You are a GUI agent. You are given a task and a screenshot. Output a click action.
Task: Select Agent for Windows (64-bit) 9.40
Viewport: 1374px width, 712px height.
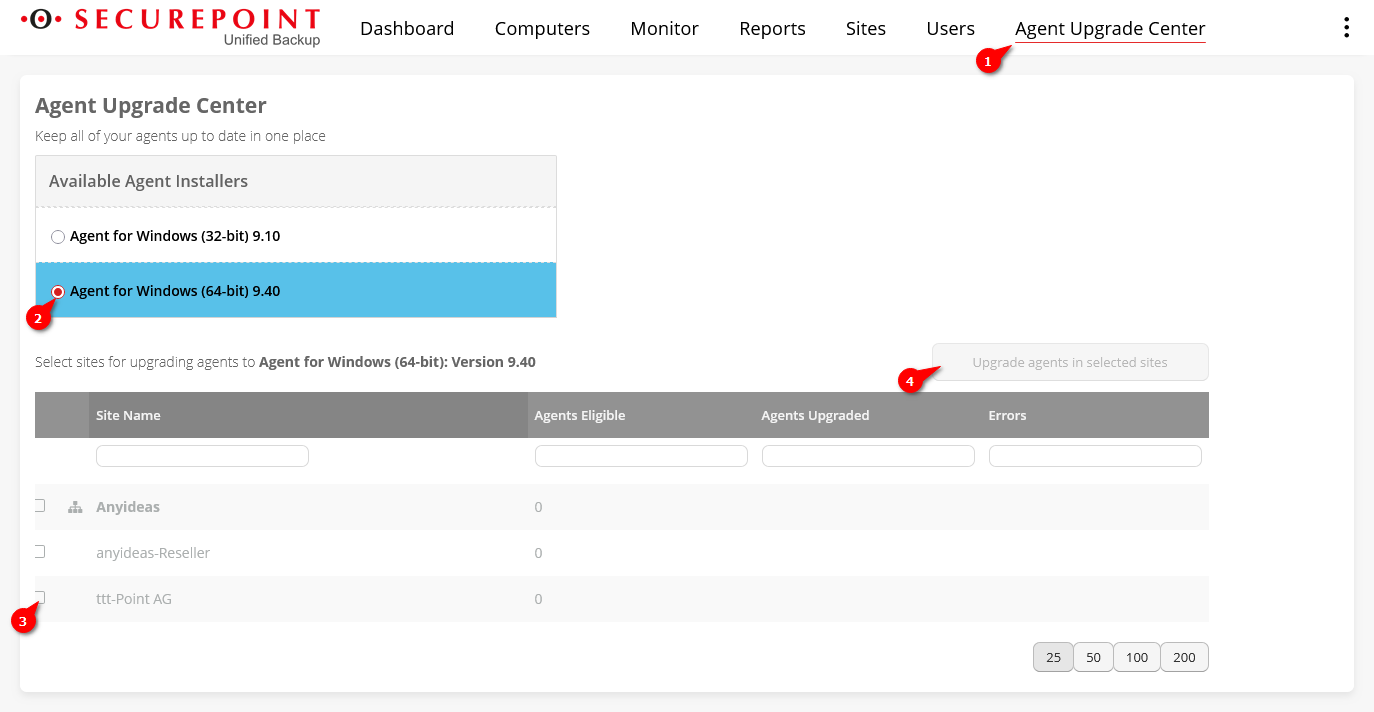coord(58,292)
